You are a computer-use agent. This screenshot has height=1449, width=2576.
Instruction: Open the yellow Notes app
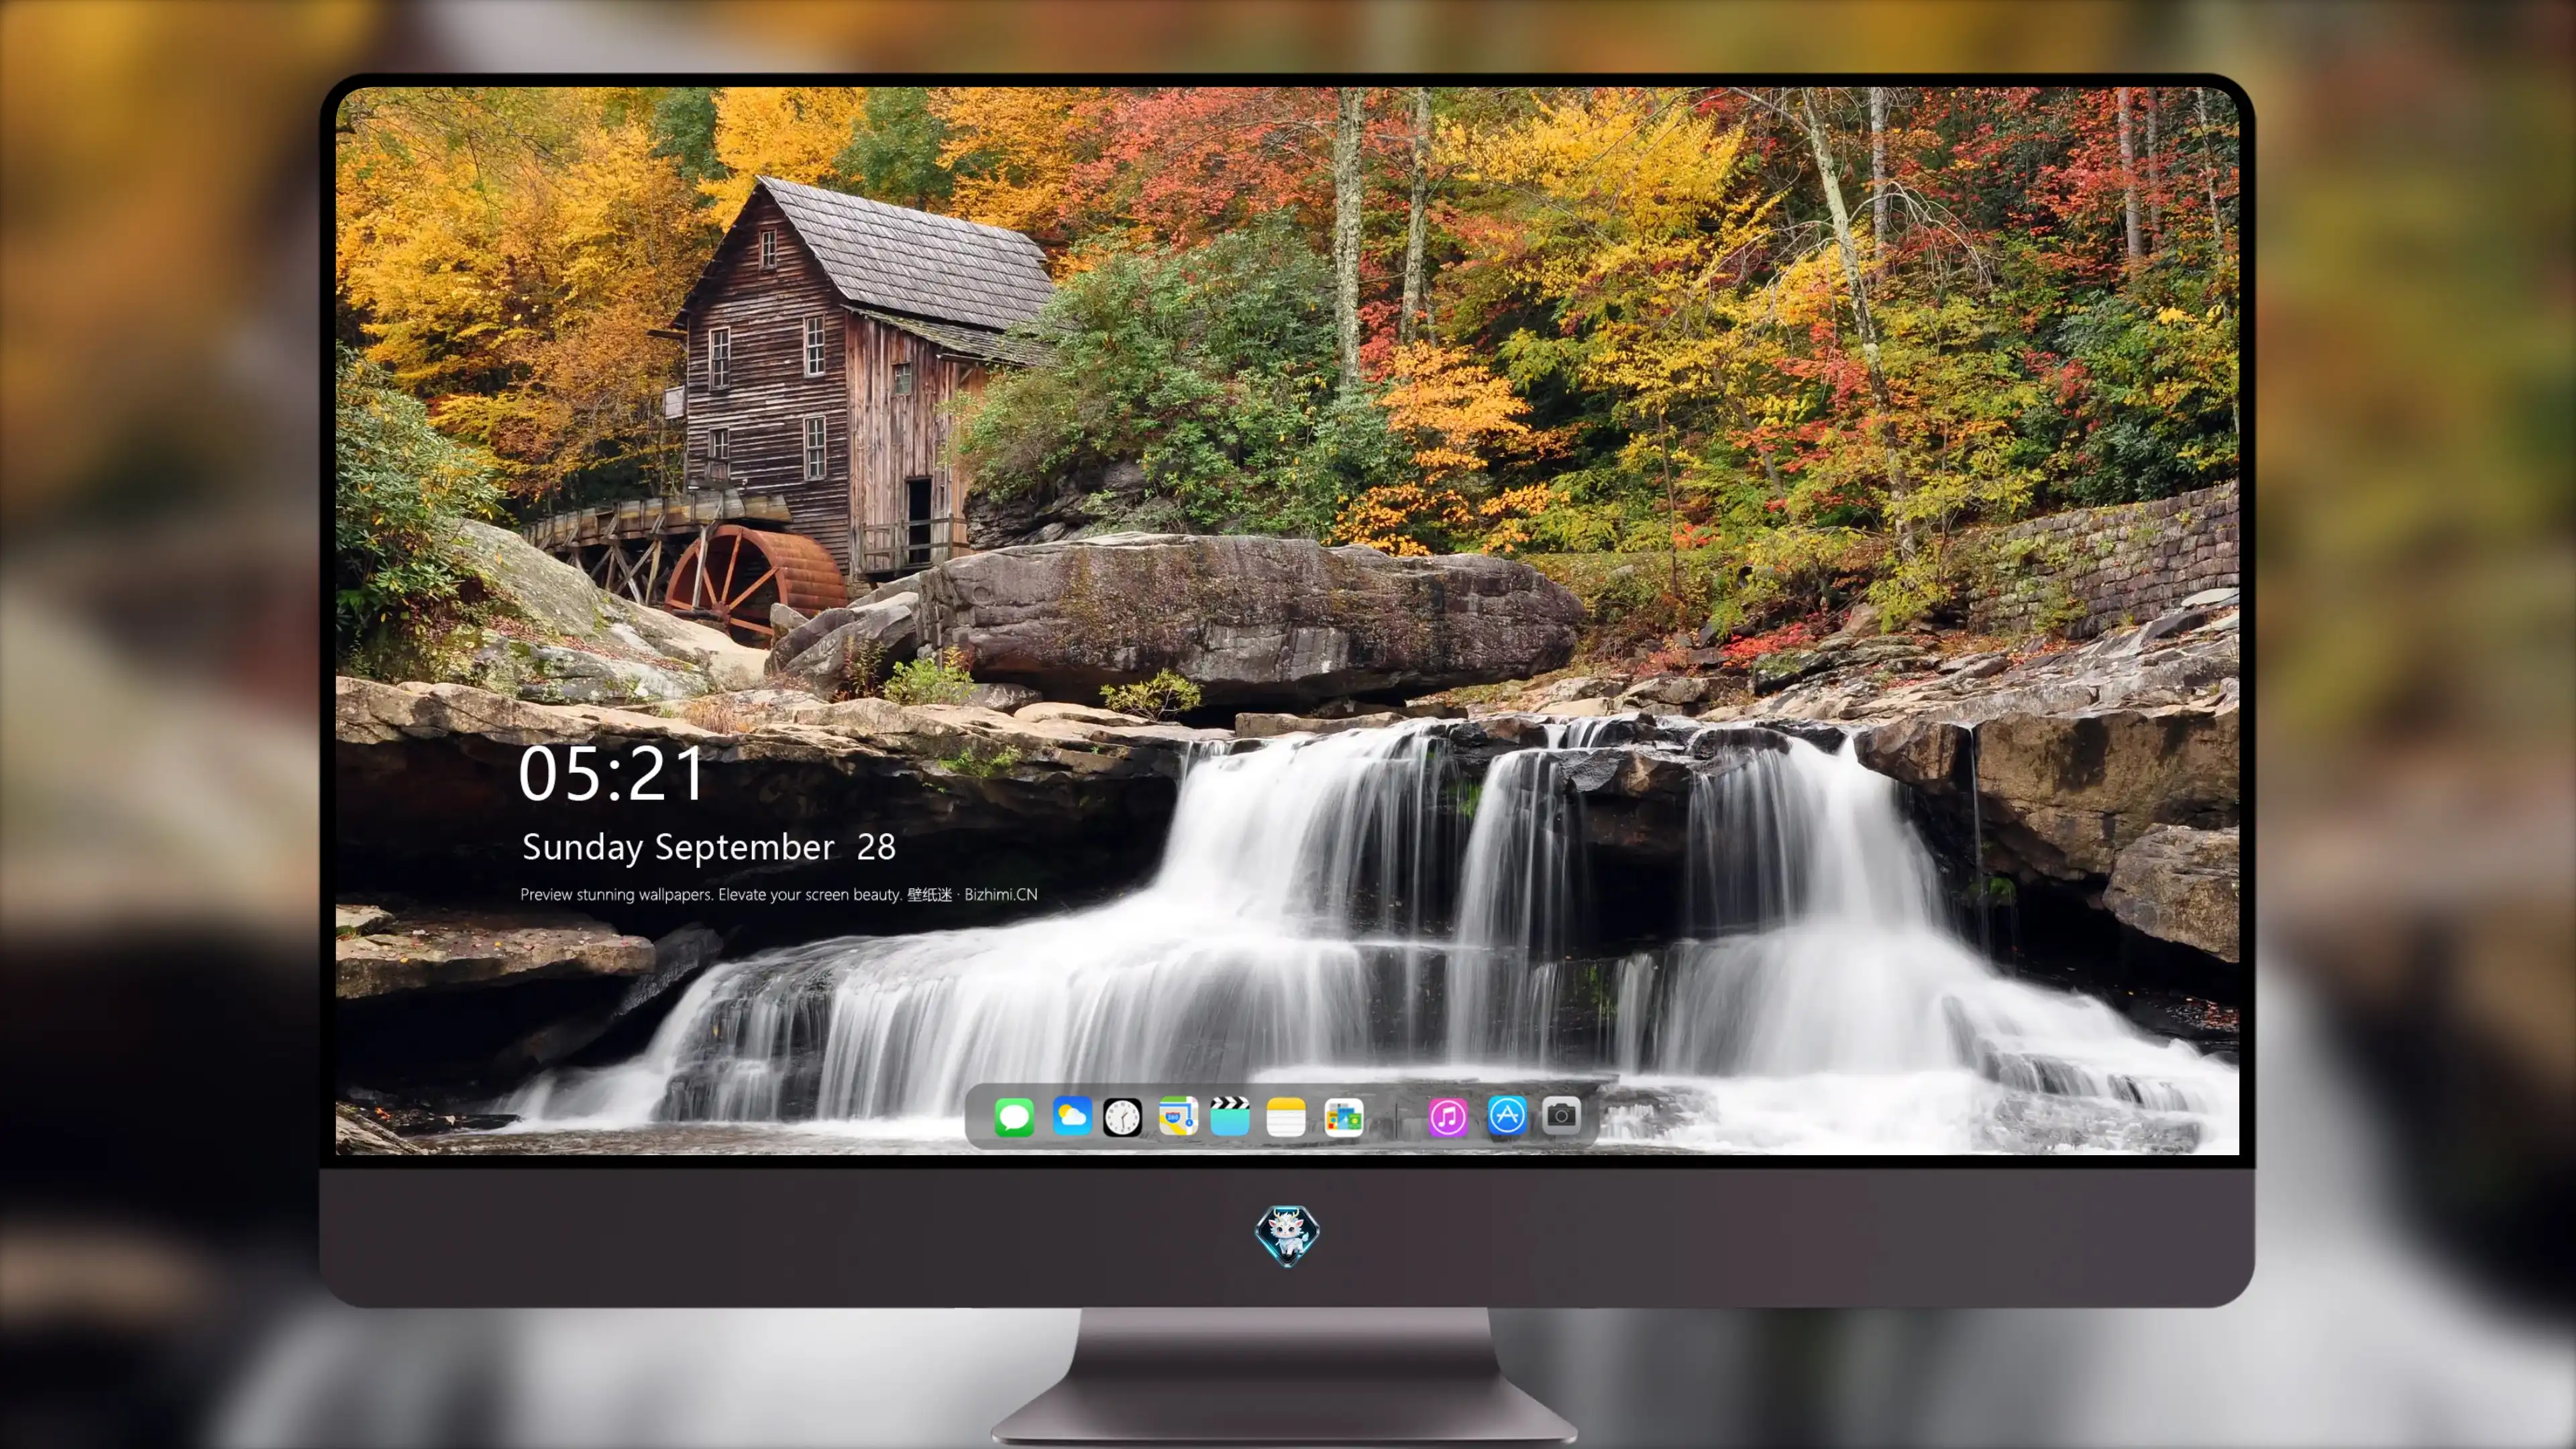1285,1116
